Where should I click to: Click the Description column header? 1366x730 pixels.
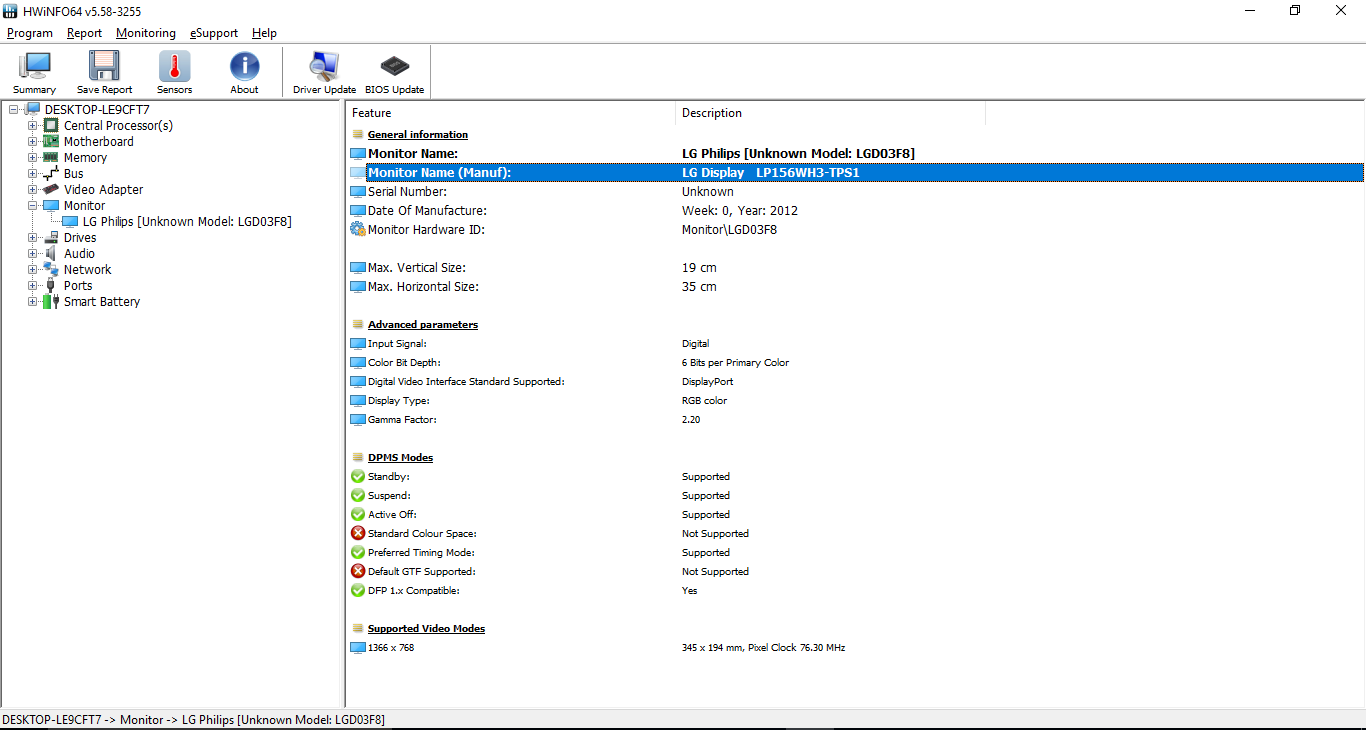(x=830, y=113)
